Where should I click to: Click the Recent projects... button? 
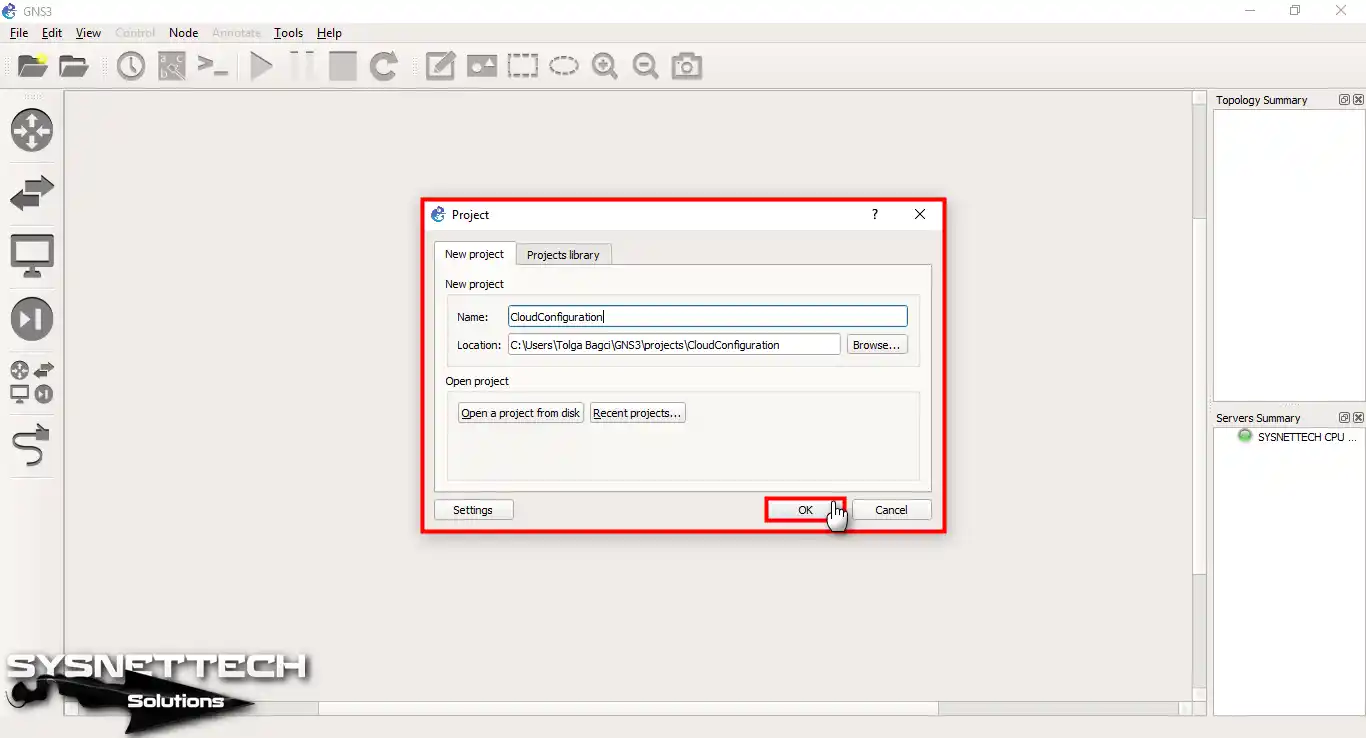[x=637, y=413]
